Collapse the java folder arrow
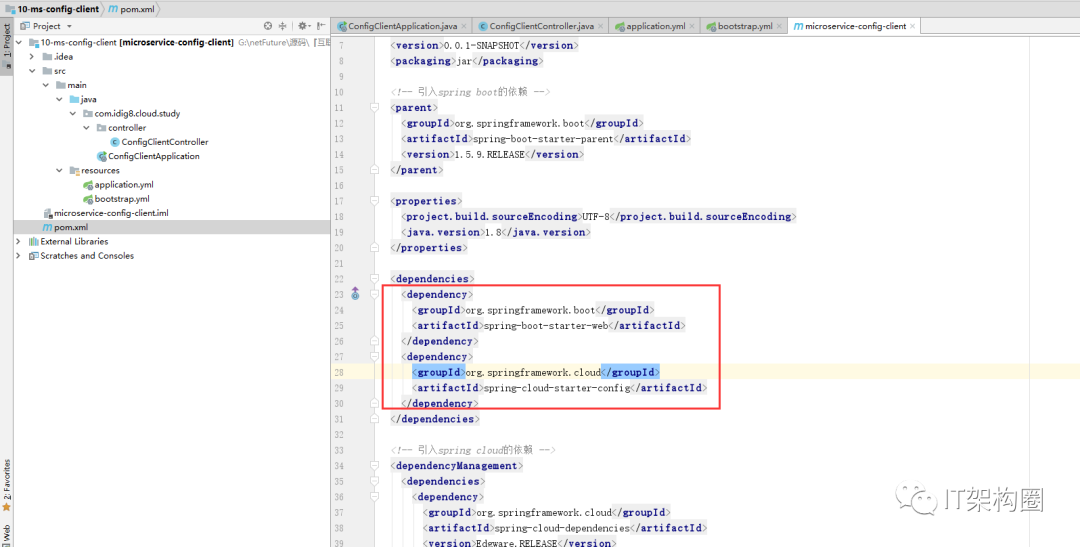1080x547 pixels. (59, 99)
